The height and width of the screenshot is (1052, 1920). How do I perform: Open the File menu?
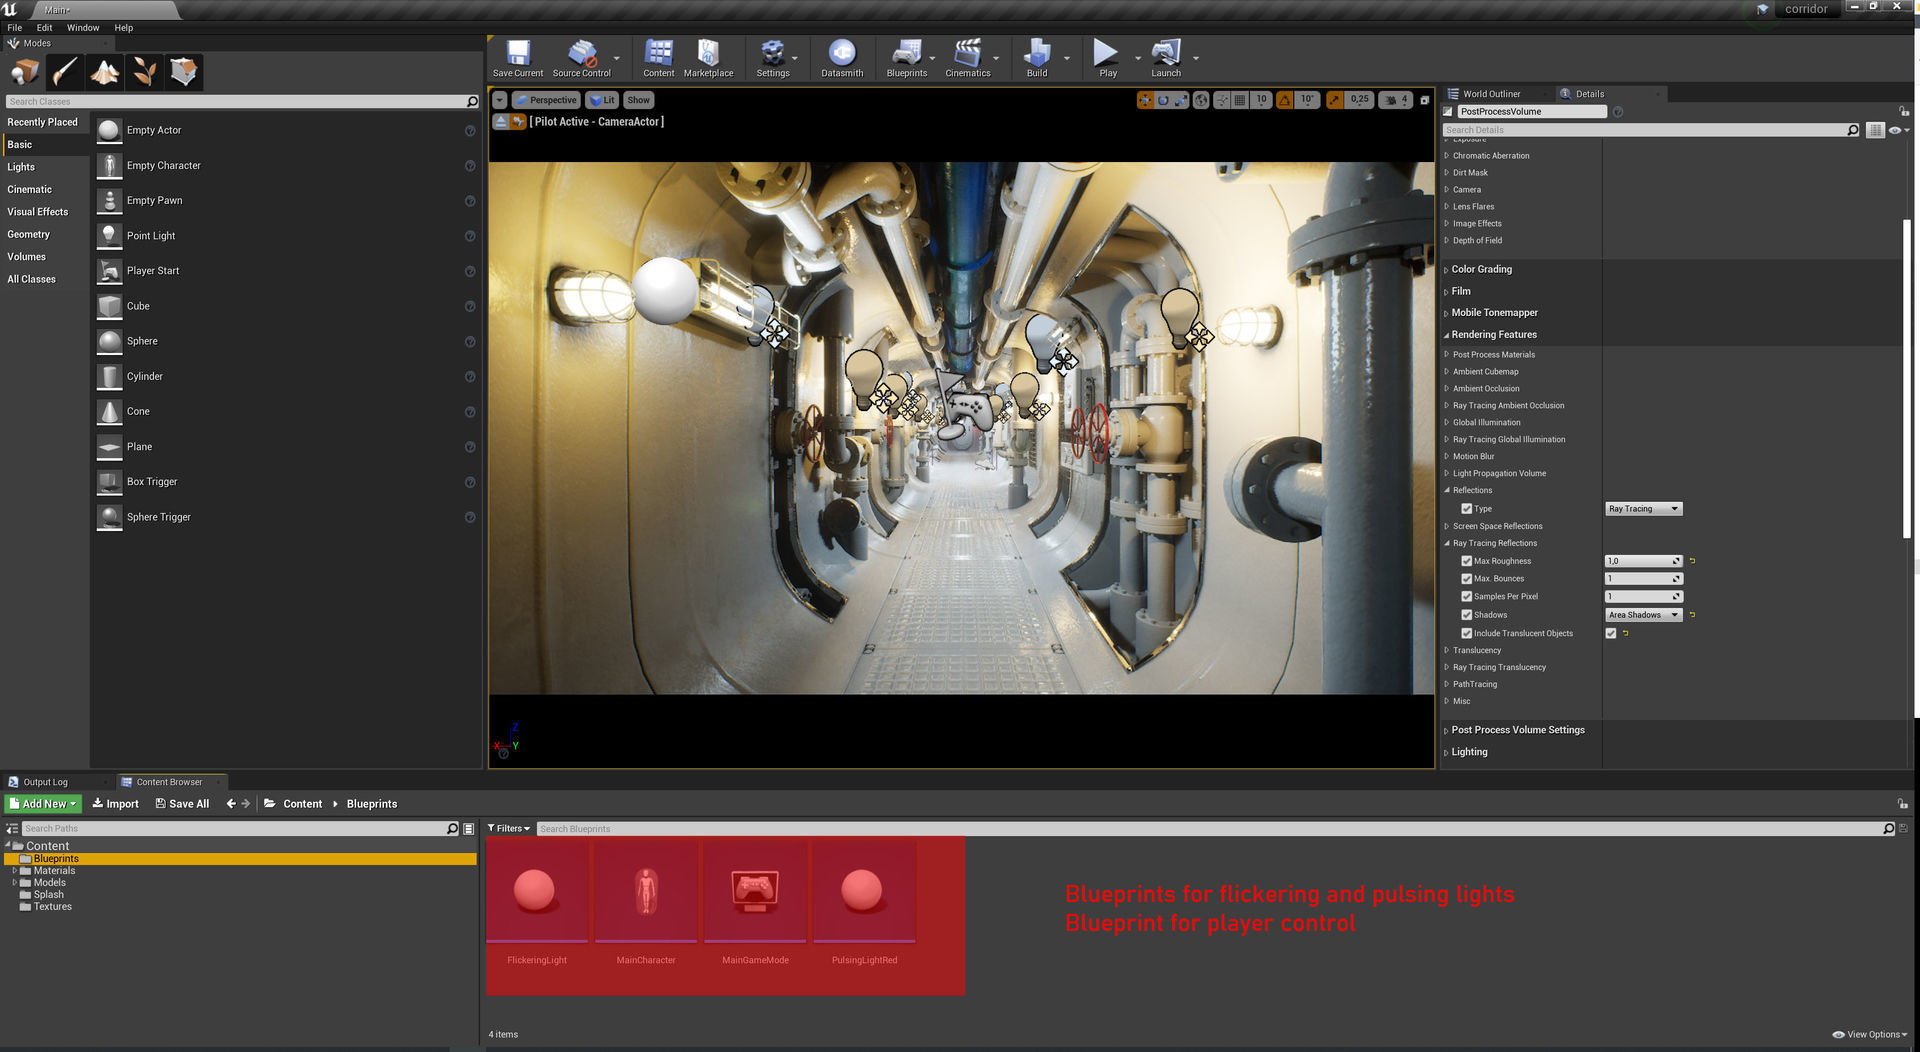pos(15,28)
